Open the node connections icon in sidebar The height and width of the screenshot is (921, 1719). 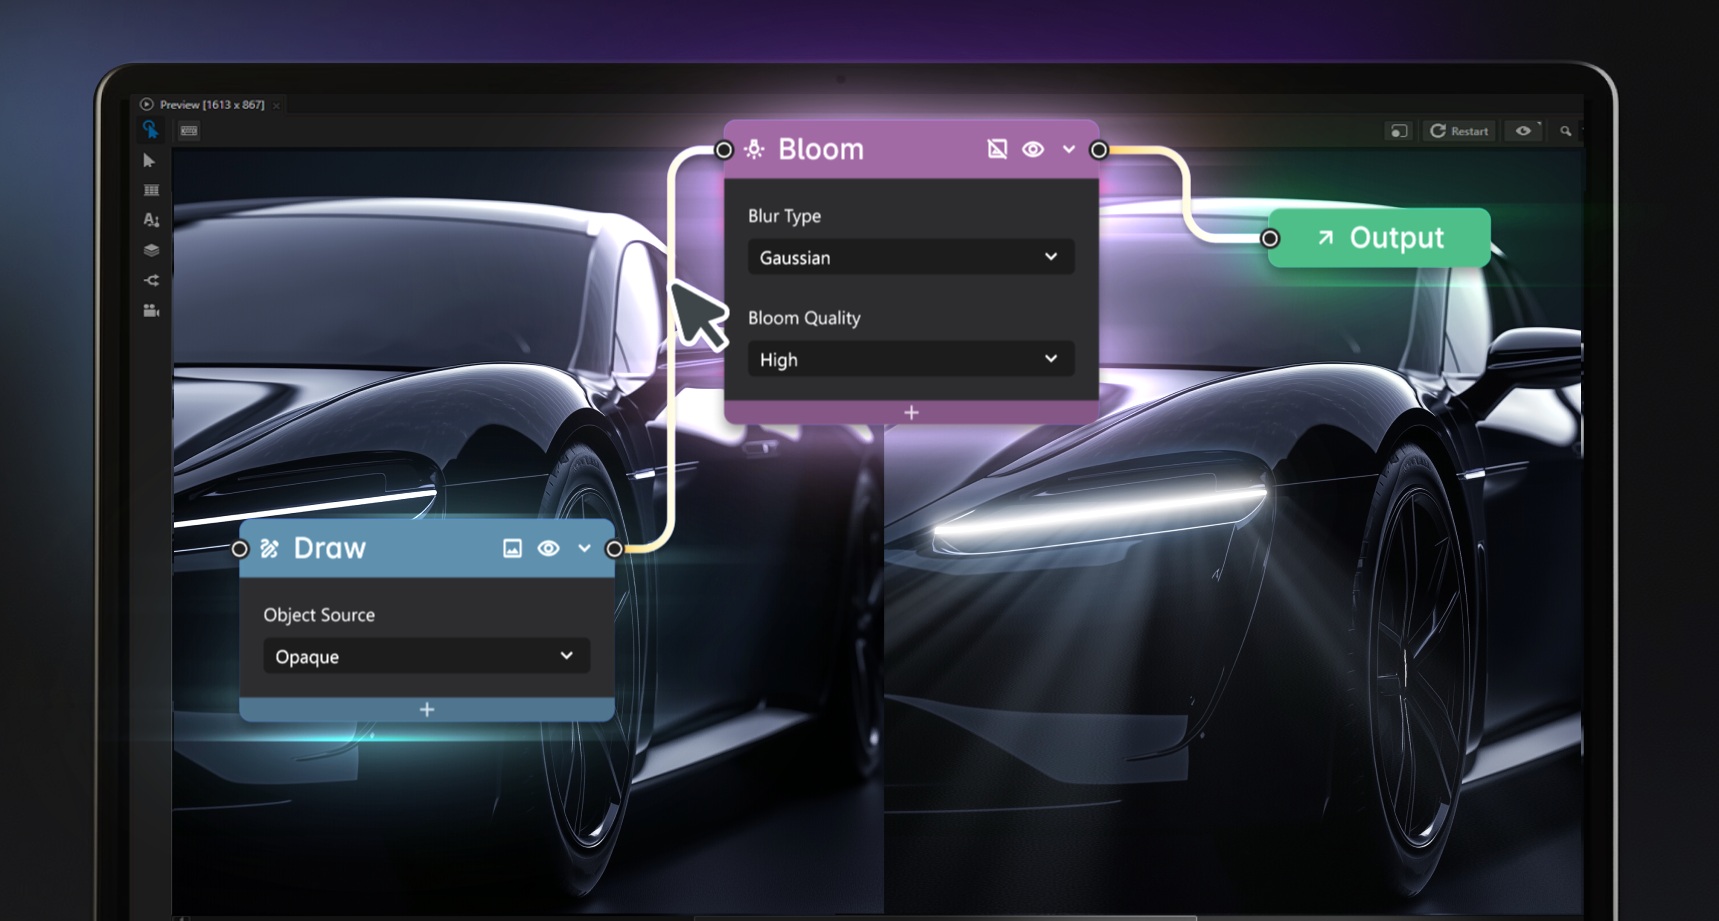(151, 280)
